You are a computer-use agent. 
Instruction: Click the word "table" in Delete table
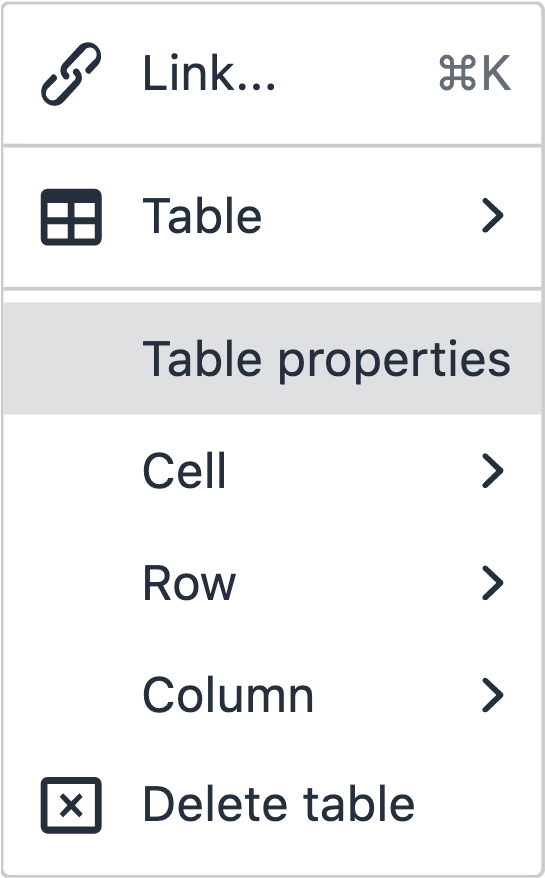click(x=359, y=804)
